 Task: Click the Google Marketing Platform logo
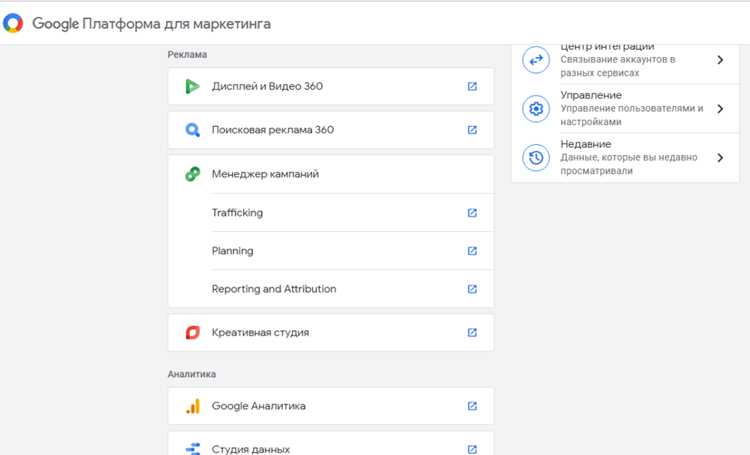[x=13, y=23]
